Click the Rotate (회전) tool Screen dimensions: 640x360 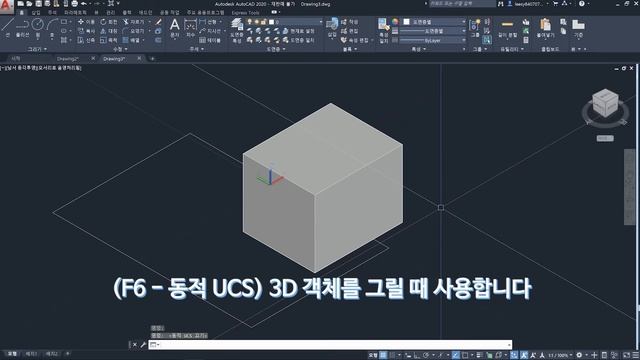pos(109,22)
